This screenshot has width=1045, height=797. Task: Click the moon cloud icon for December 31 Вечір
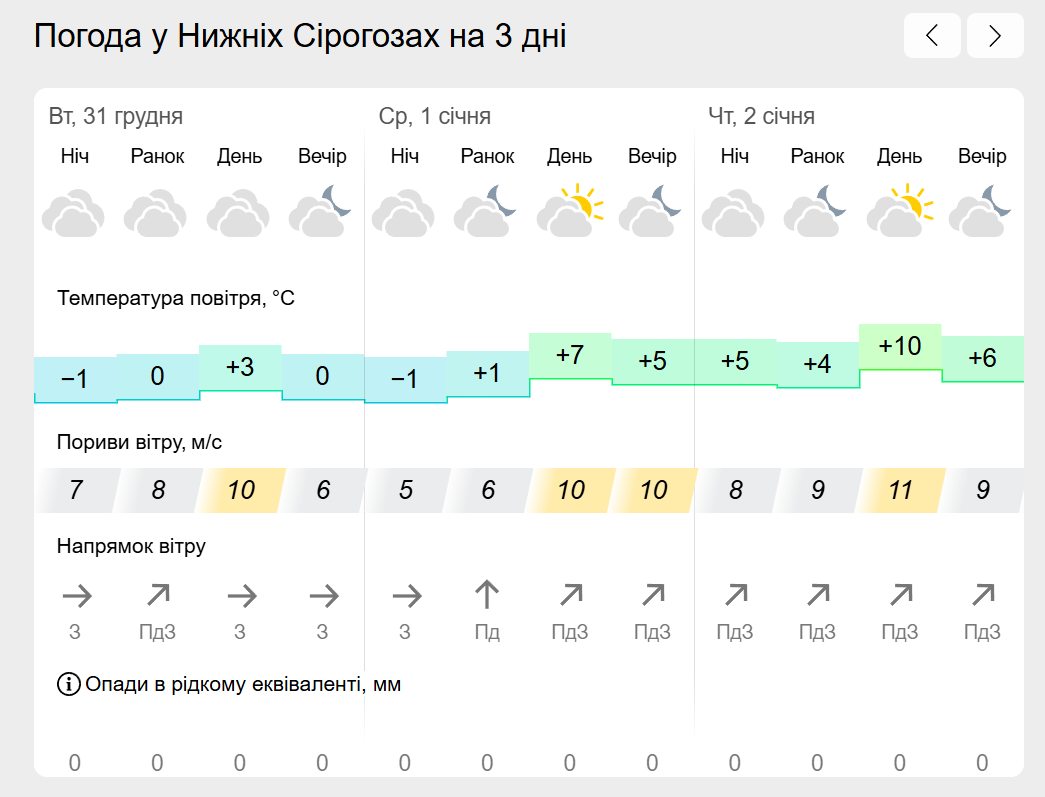(320, 212)
